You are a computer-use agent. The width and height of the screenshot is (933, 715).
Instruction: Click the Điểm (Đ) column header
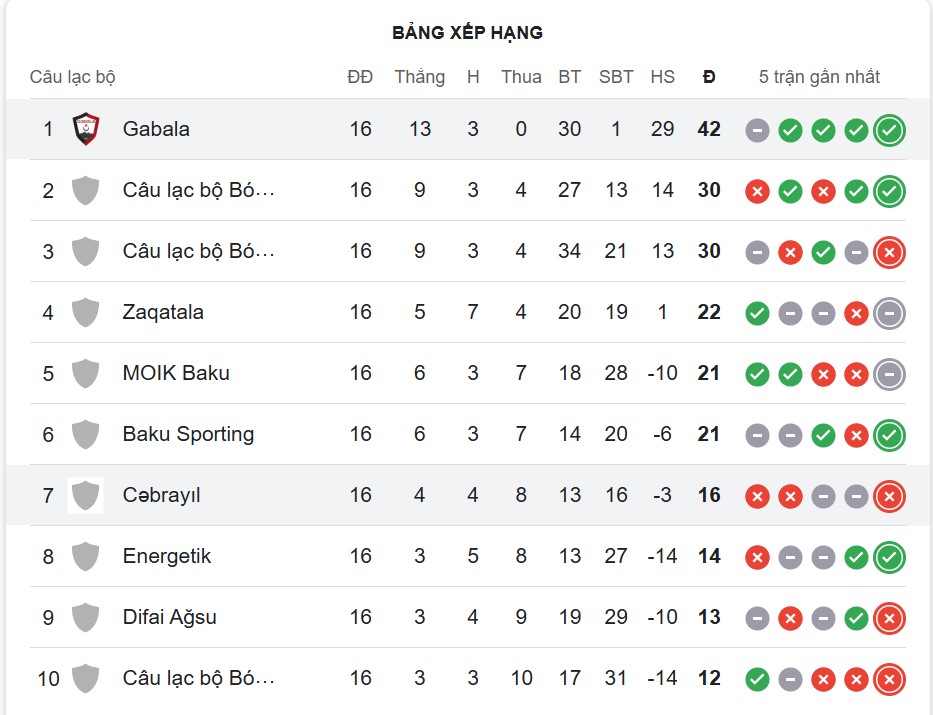point(709,77)
